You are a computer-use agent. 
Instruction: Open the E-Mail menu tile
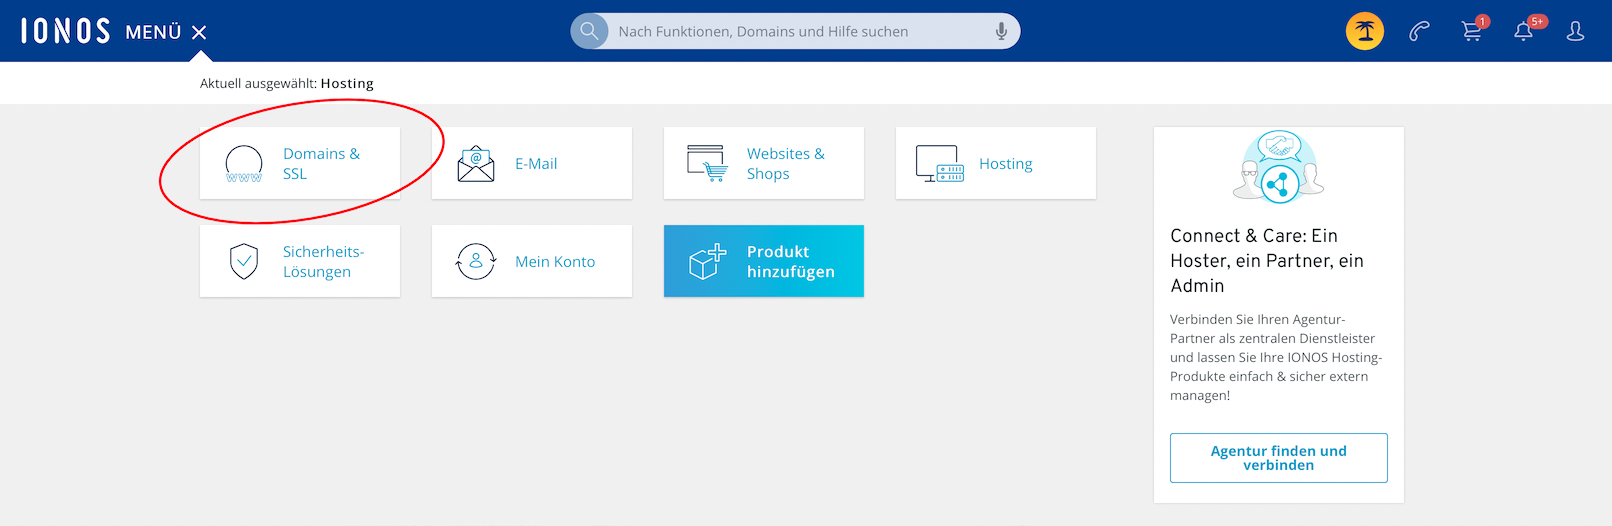point(532,163)
